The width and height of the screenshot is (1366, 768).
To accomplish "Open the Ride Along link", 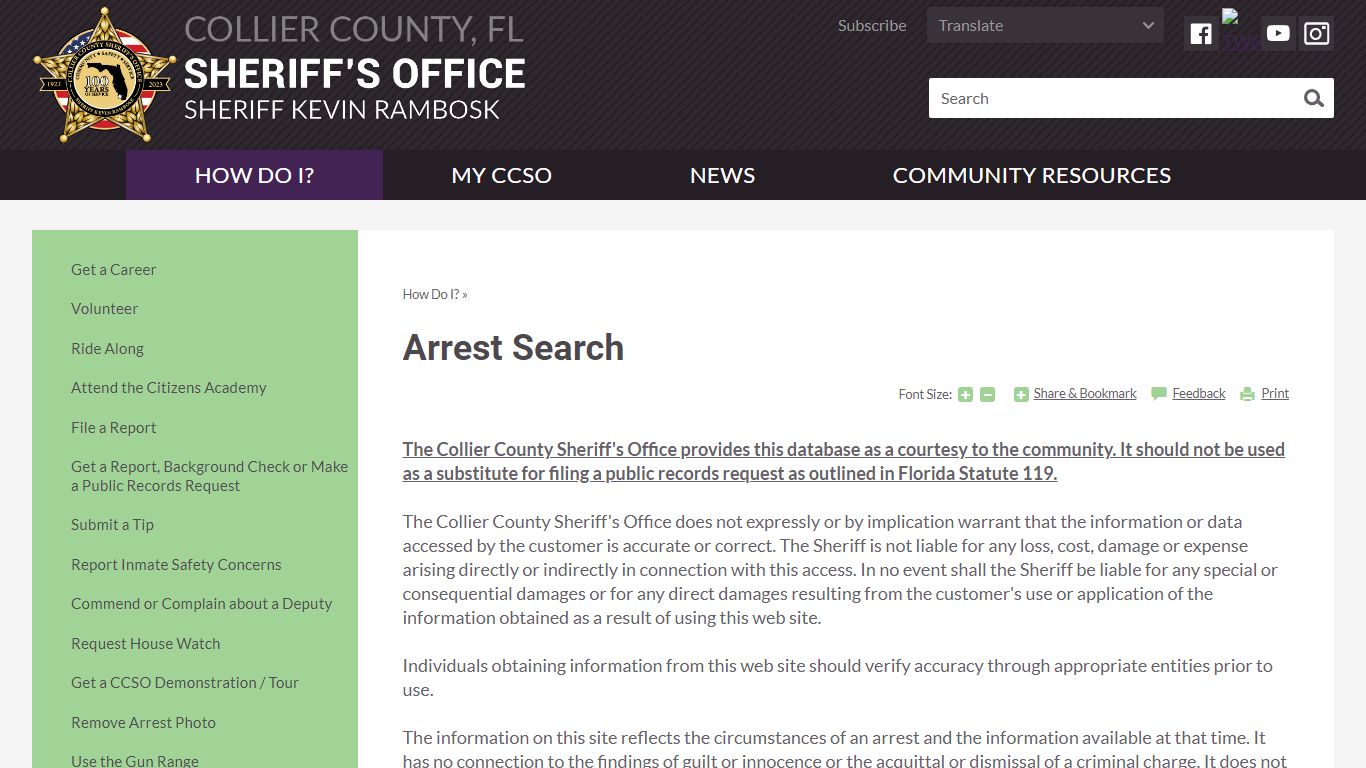I will pos(107,348).
